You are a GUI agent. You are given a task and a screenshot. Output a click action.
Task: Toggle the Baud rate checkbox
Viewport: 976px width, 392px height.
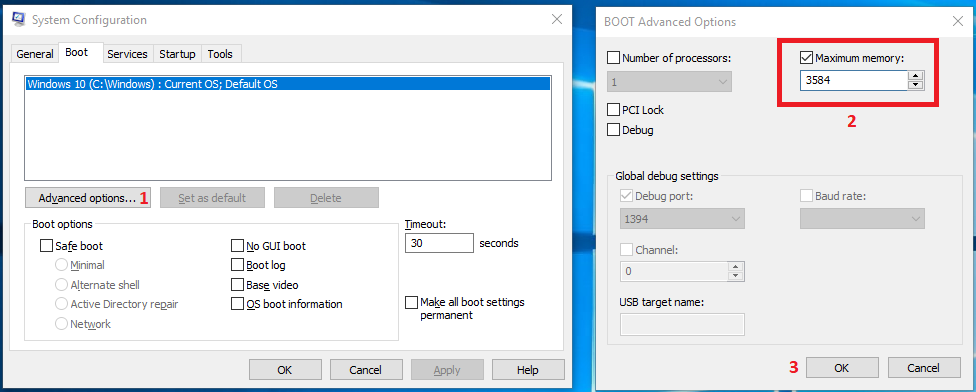coord(806,197)
